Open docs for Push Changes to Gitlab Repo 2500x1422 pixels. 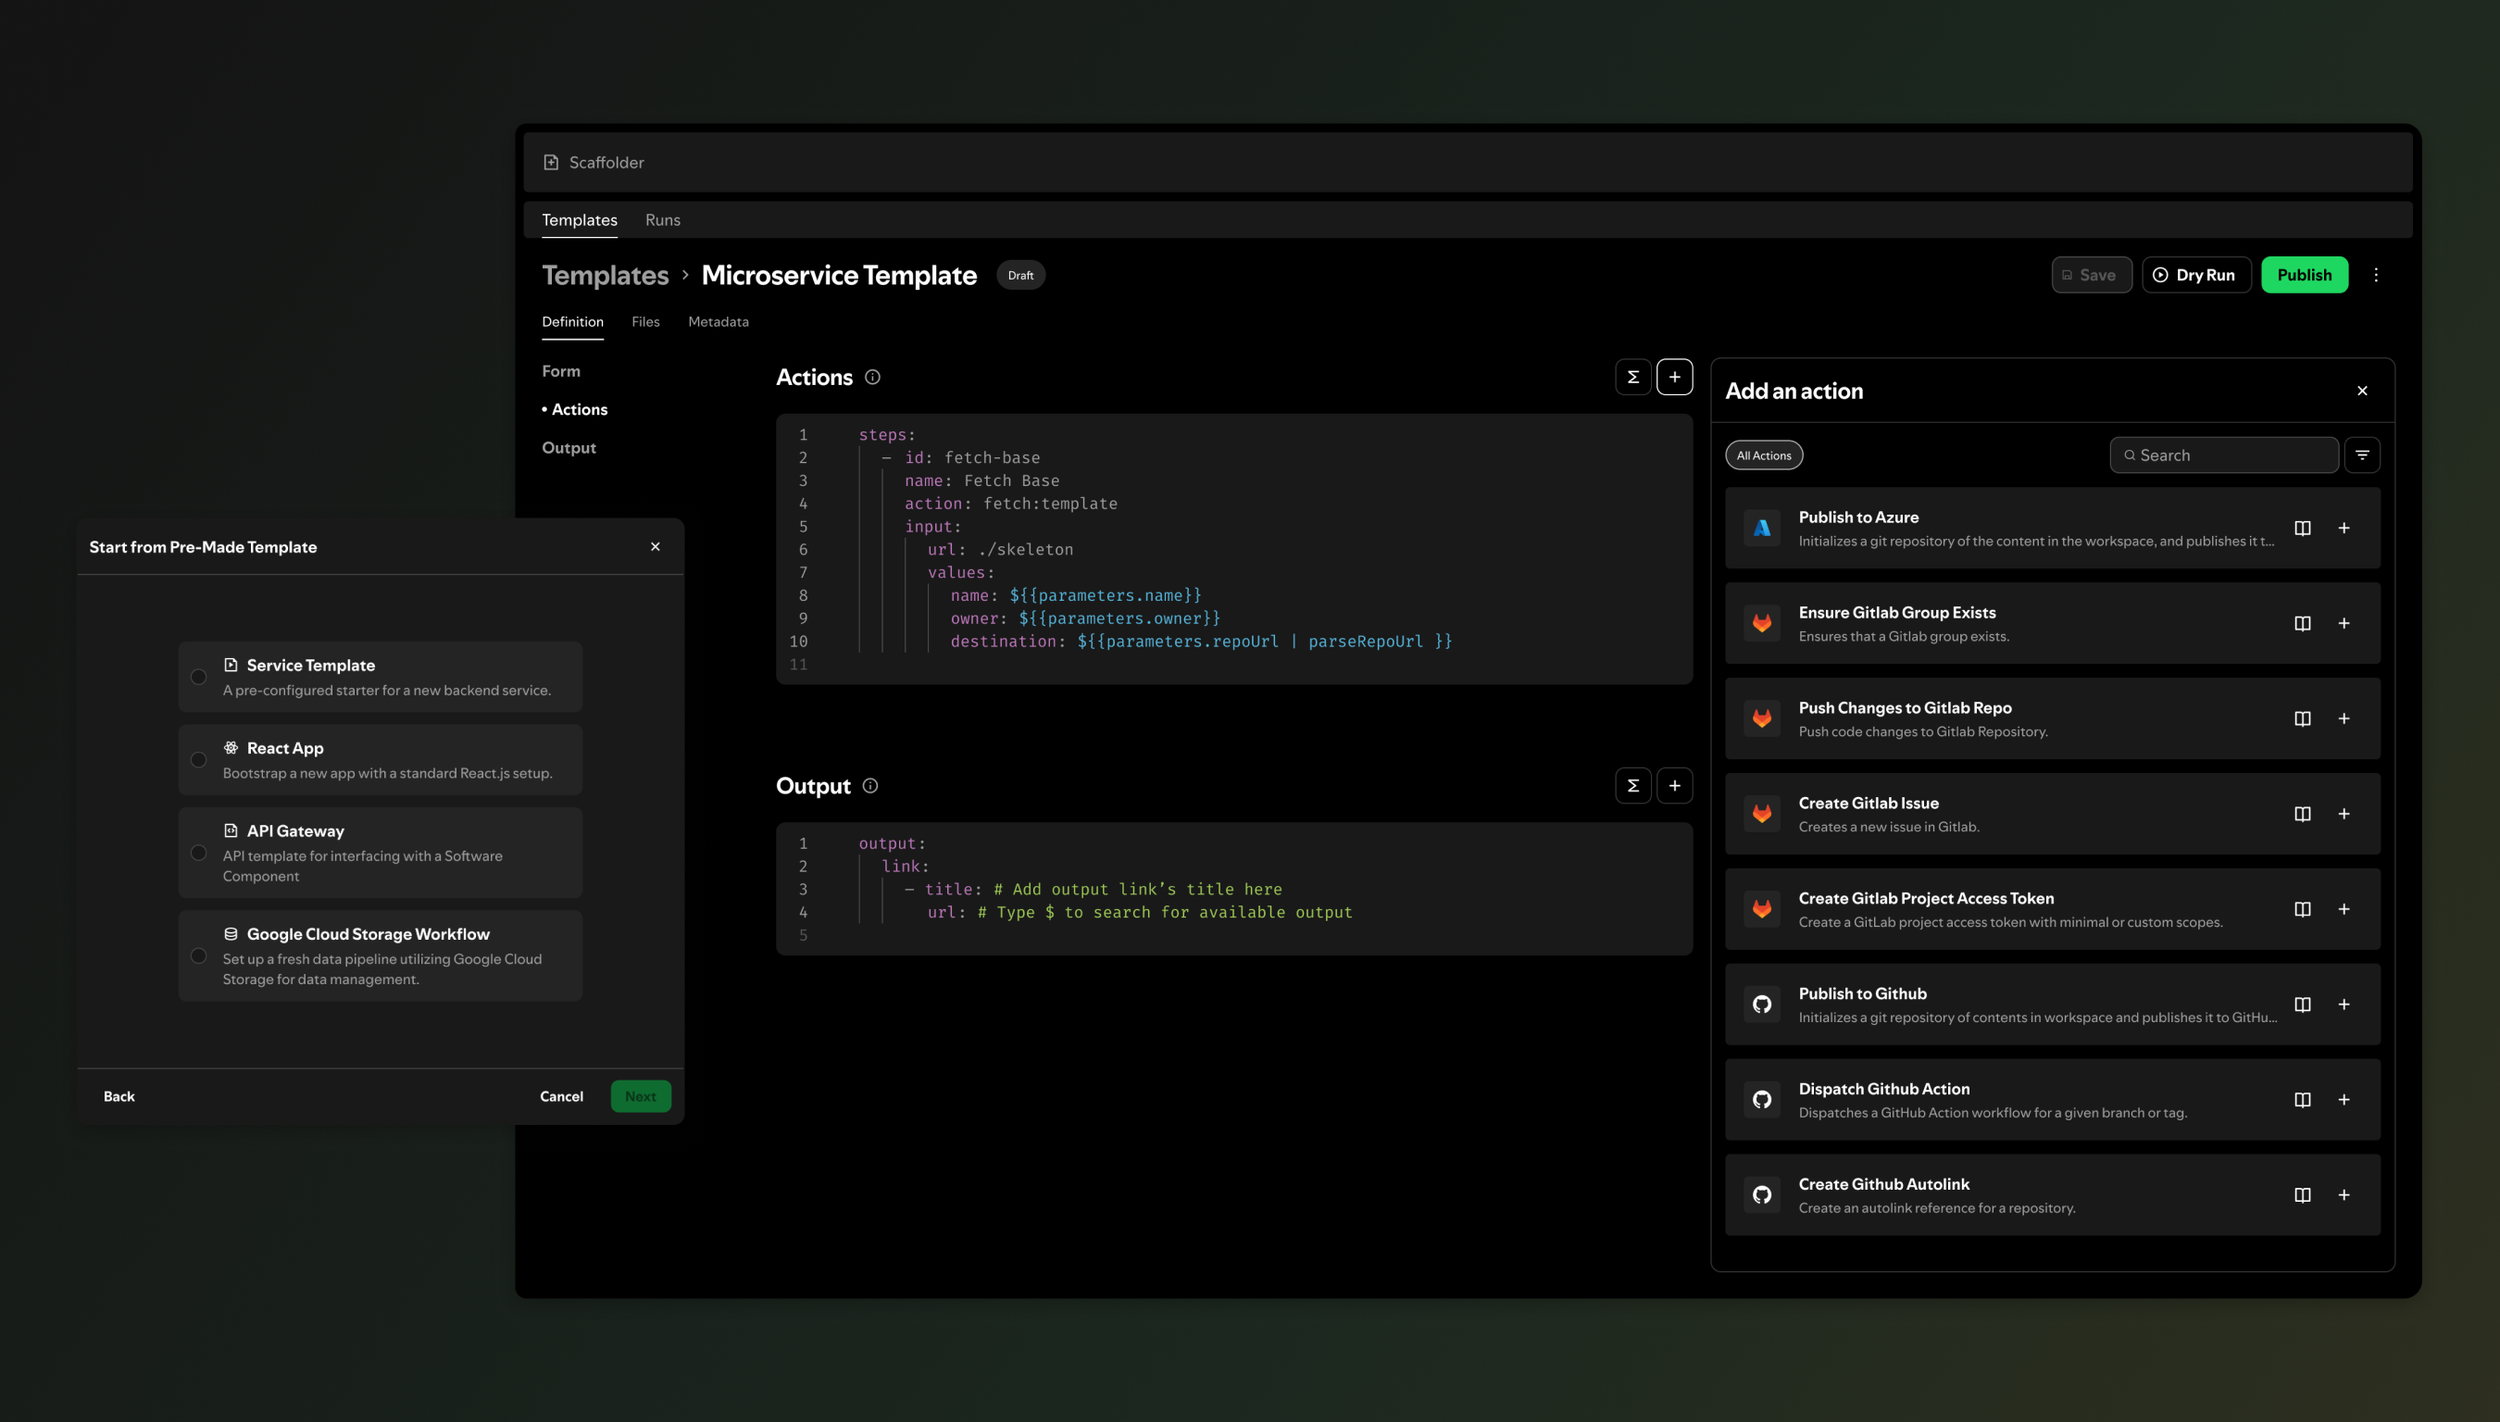coord(2302,718)
